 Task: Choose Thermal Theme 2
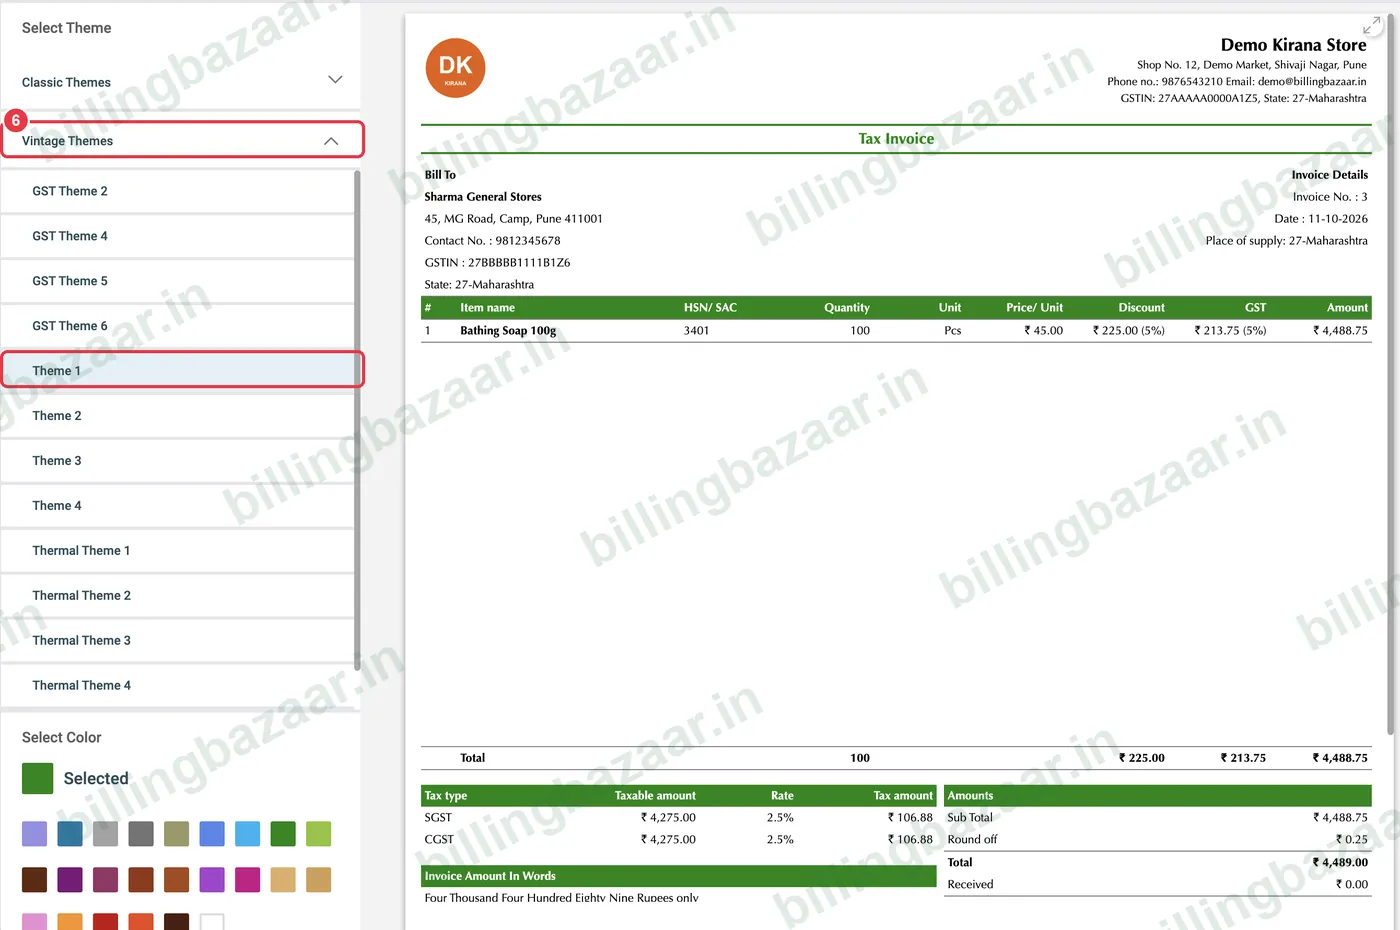tap(178, 596)
